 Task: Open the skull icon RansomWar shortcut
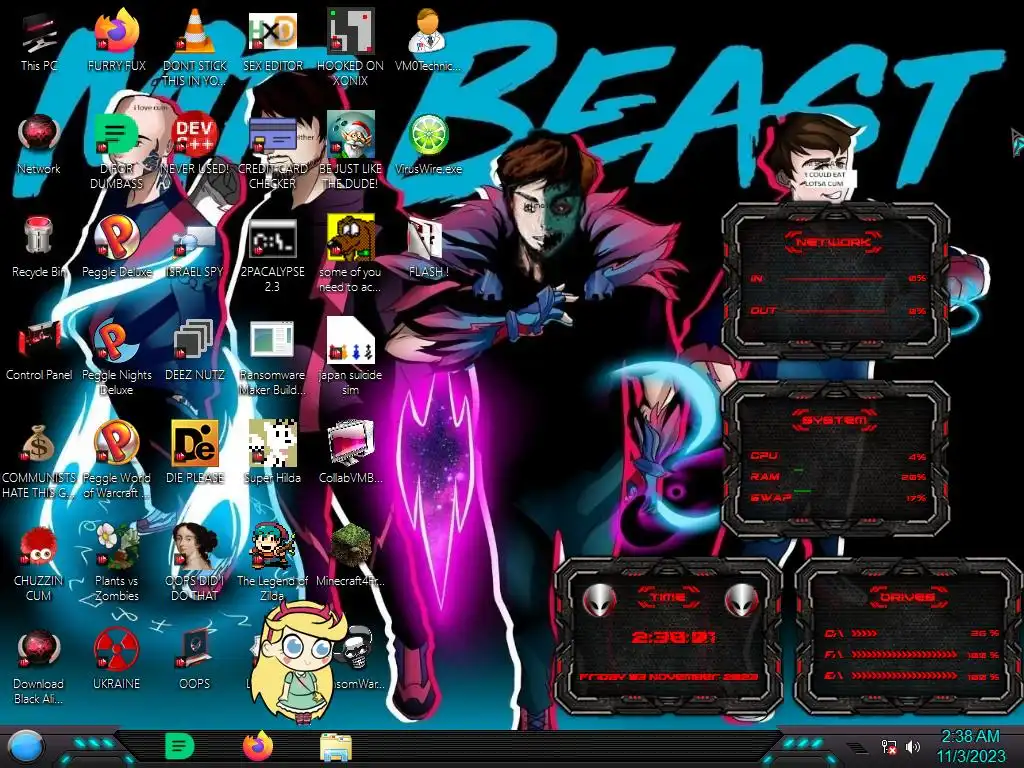tap(358, 648)
